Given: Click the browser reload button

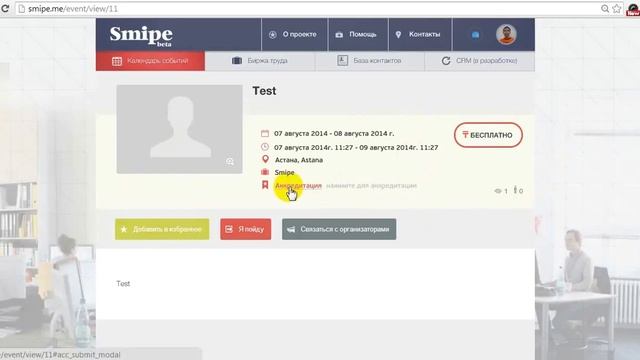Looking at the screenshot, I should click(5, 9).
